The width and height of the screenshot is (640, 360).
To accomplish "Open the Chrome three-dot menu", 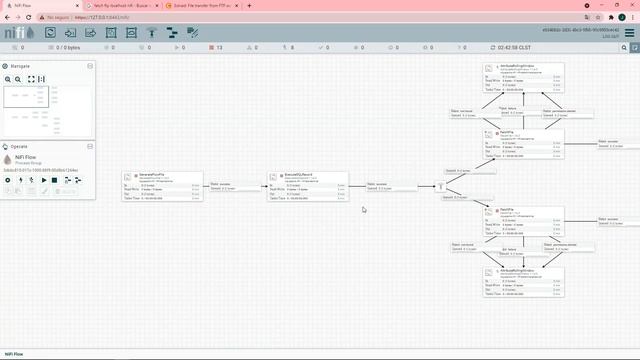I will click(x=633, y=17).
